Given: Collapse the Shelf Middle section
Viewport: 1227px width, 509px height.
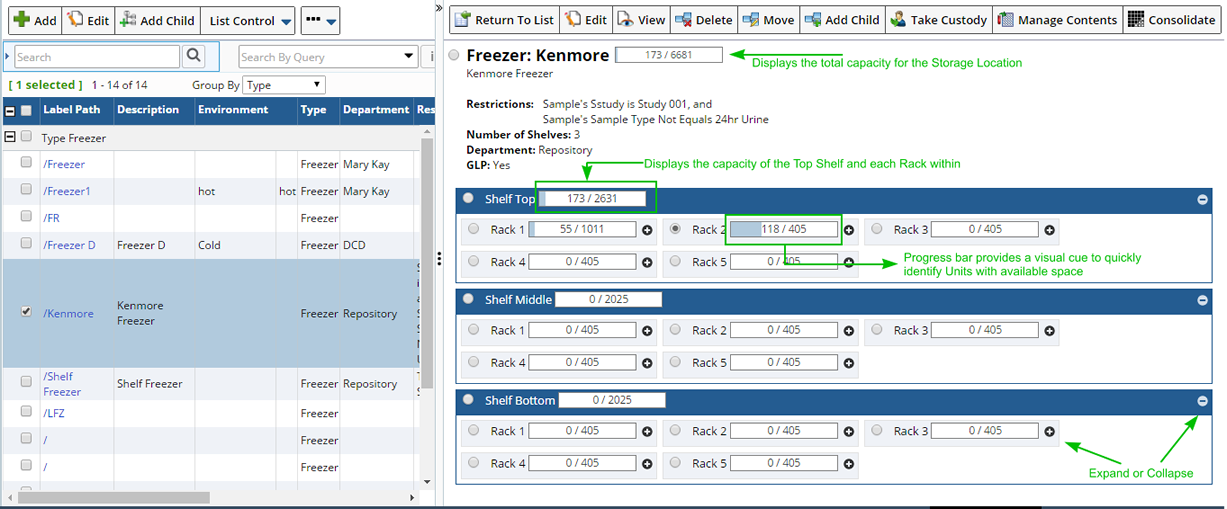Looking at the screenshot, I should point(1202,299).
